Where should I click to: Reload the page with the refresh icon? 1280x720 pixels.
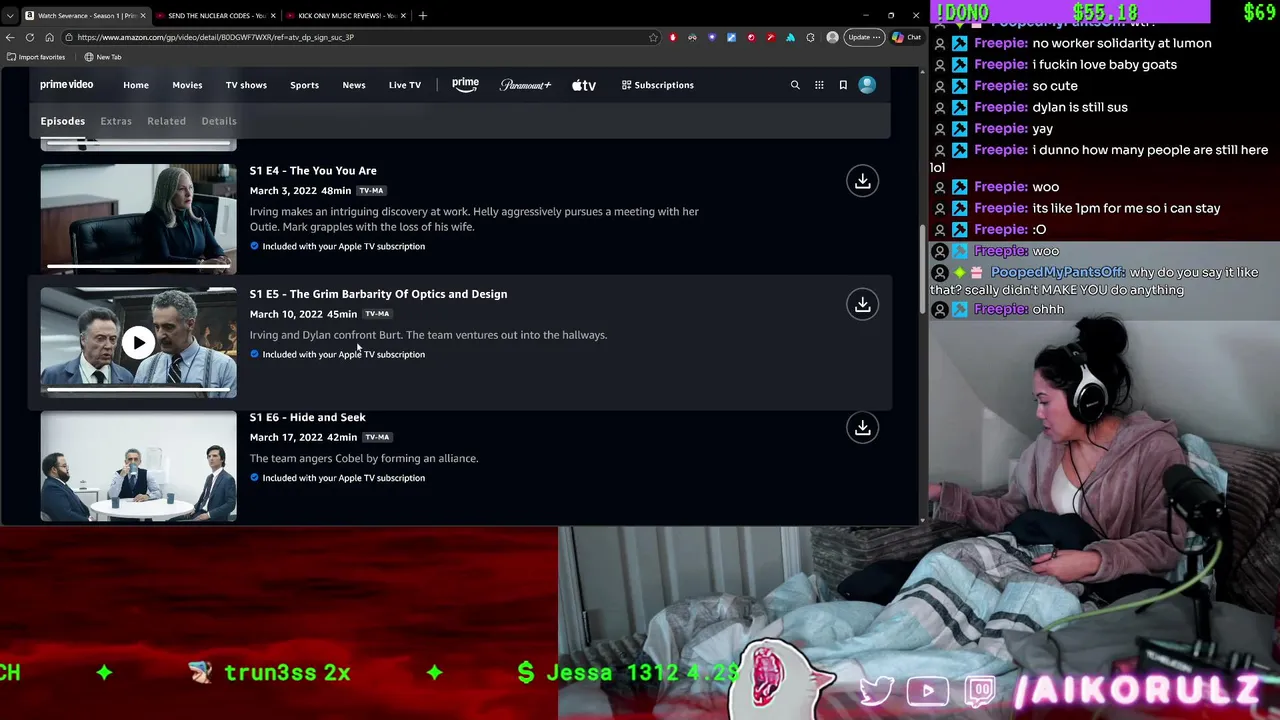coord(29,37)
